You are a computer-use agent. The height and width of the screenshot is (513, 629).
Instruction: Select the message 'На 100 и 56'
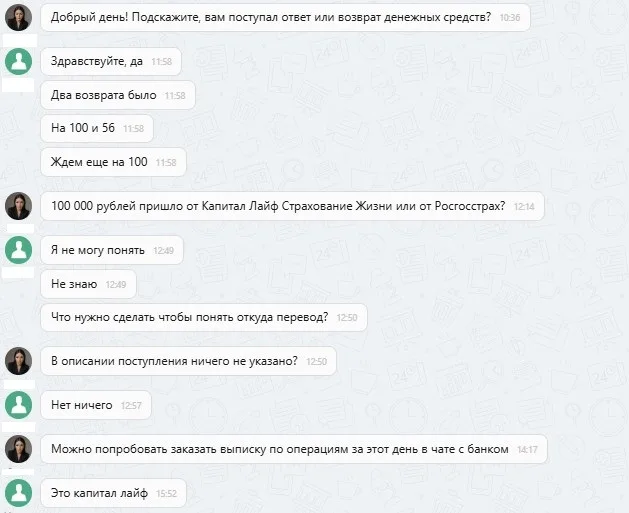97,128
